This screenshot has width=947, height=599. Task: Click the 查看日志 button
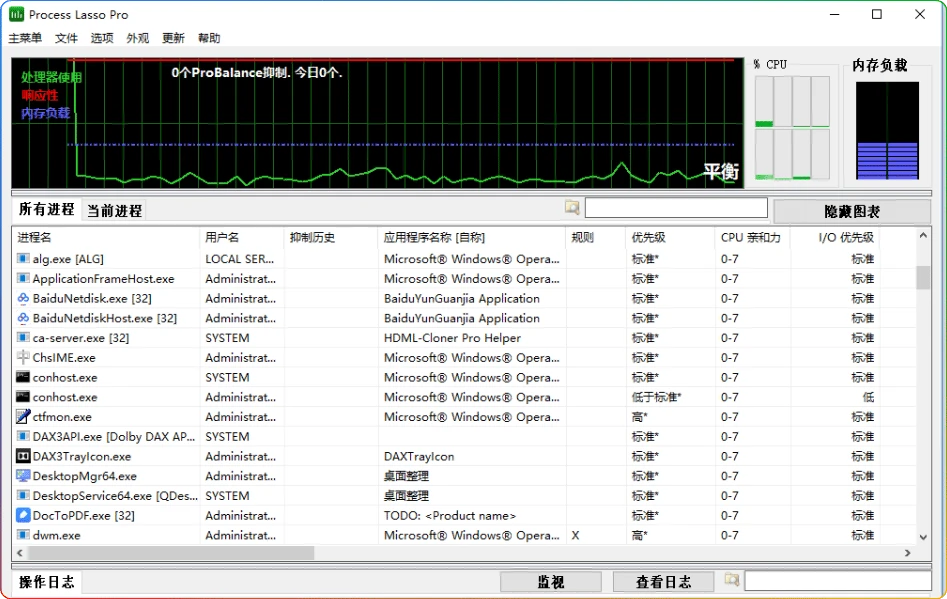[663, 581]
